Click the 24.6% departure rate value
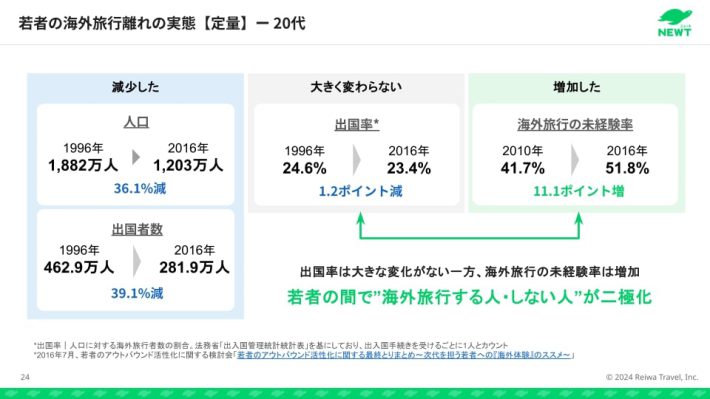Image resolution: width=710 pixels, height=399 pixels. click(304, 168)
